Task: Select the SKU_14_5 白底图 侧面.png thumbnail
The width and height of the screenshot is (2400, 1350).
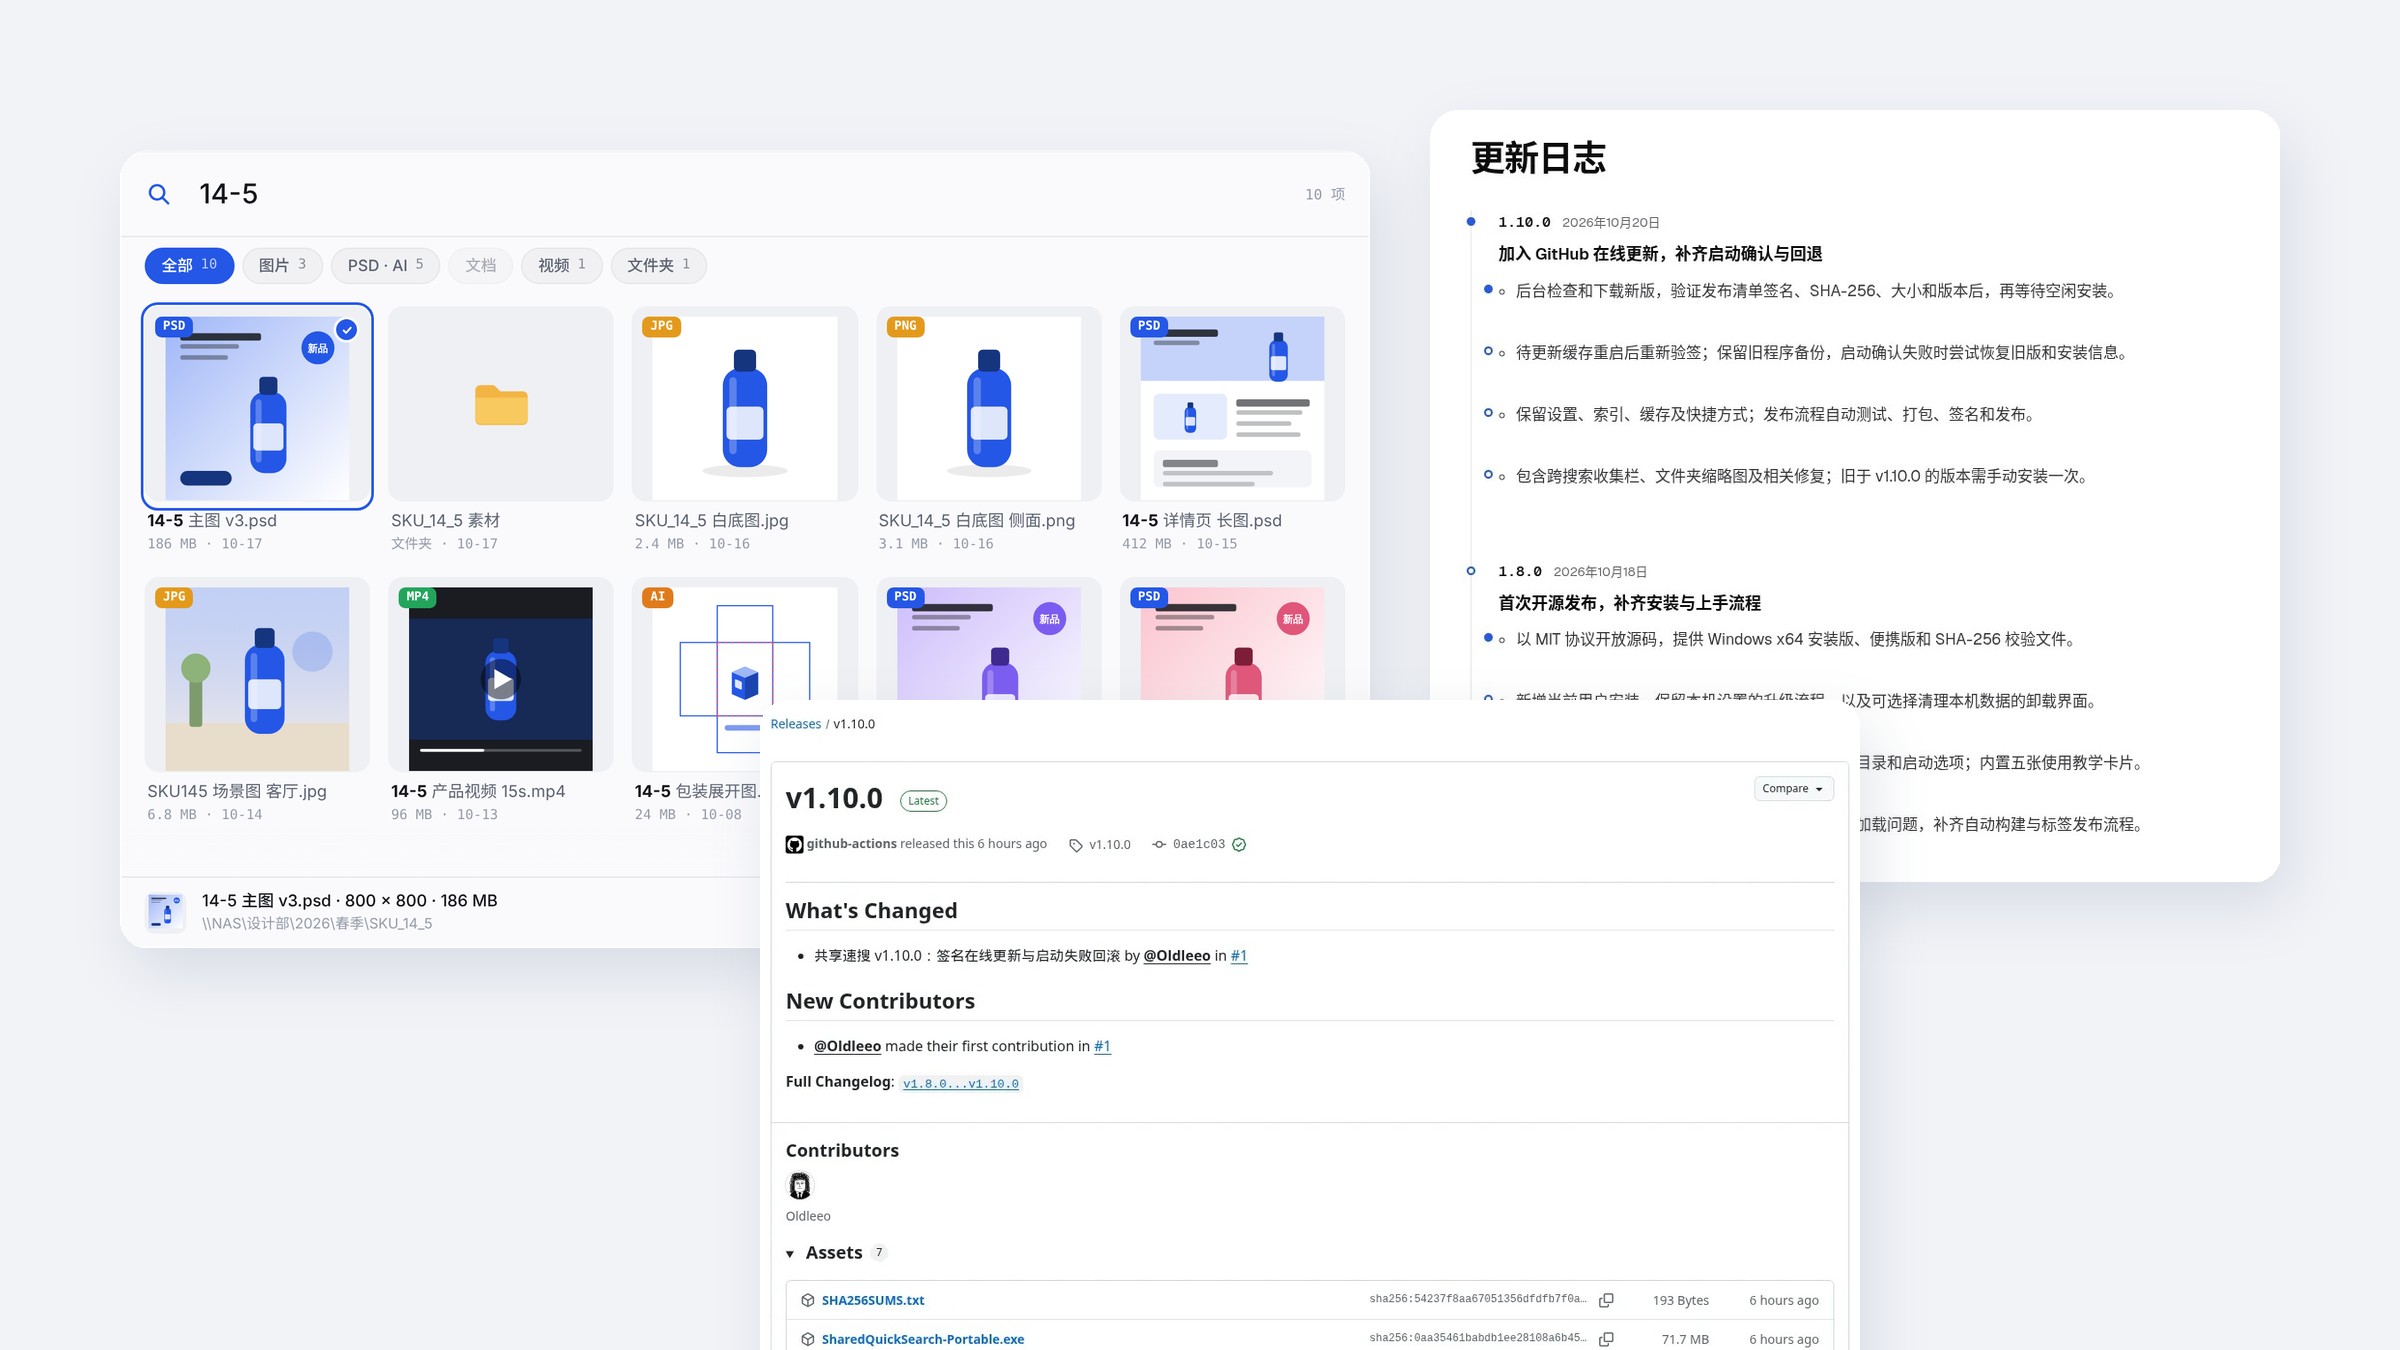Action: pyautogui.click(x=988, y=404)
